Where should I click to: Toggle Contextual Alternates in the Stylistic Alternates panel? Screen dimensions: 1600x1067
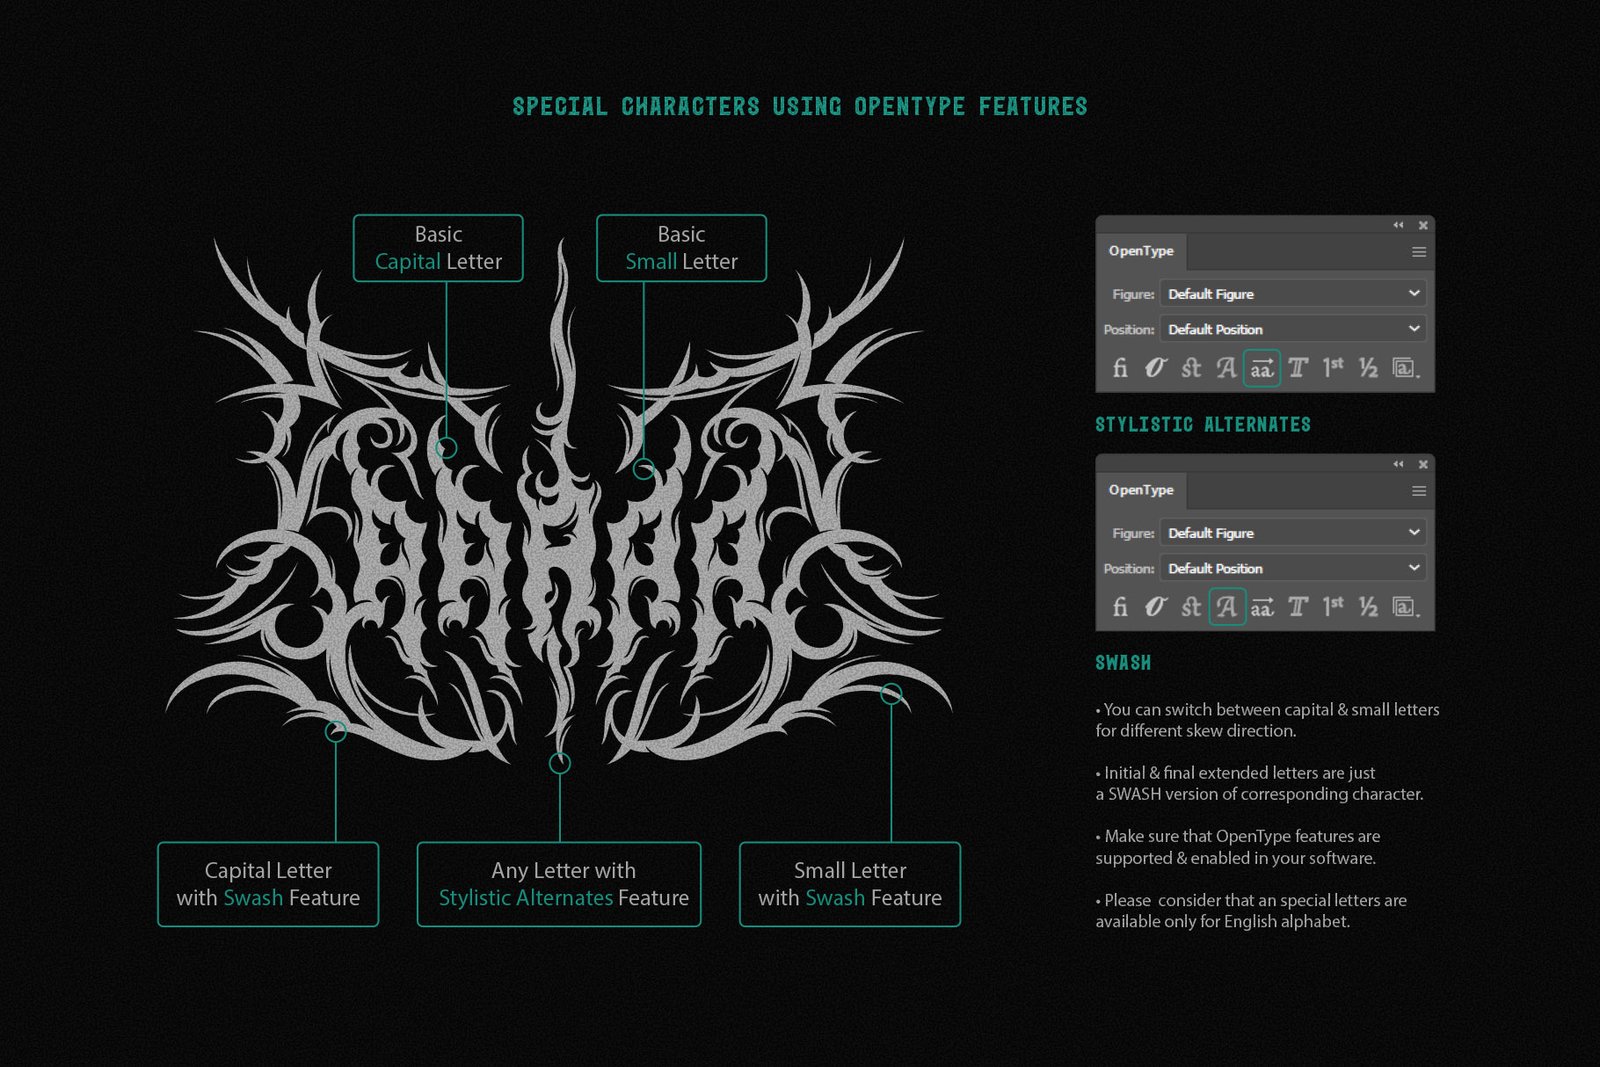[1155, 368]
